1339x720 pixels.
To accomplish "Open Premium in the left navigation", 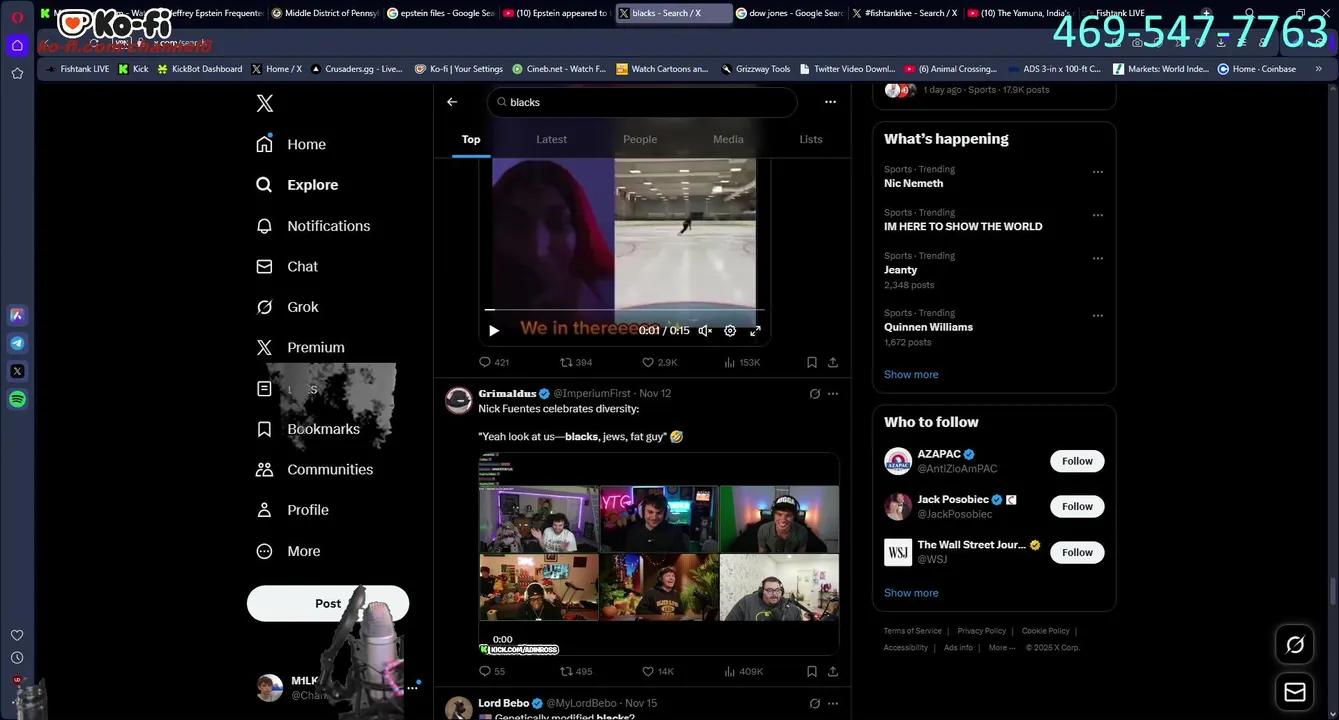I will click(x=301, y=348).
